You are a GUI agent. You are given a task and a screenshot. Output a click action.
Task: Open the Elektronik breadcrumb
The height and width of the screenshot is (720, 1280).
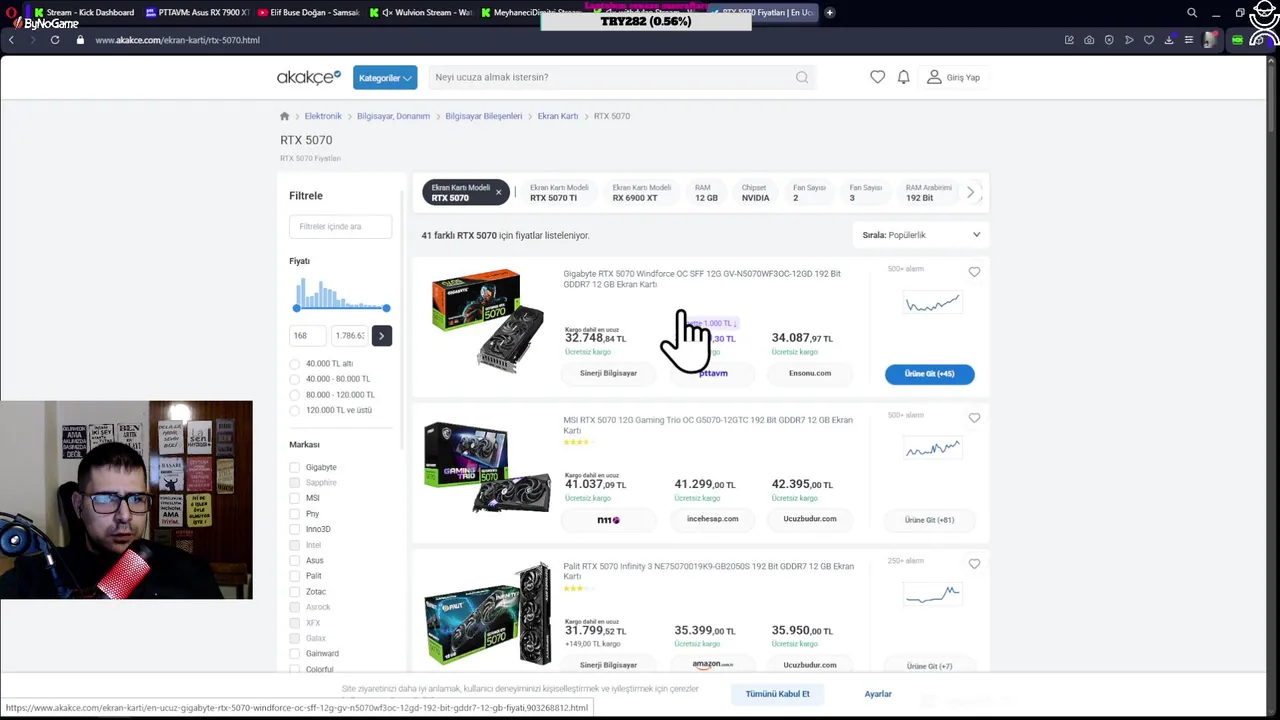(323, 116)
